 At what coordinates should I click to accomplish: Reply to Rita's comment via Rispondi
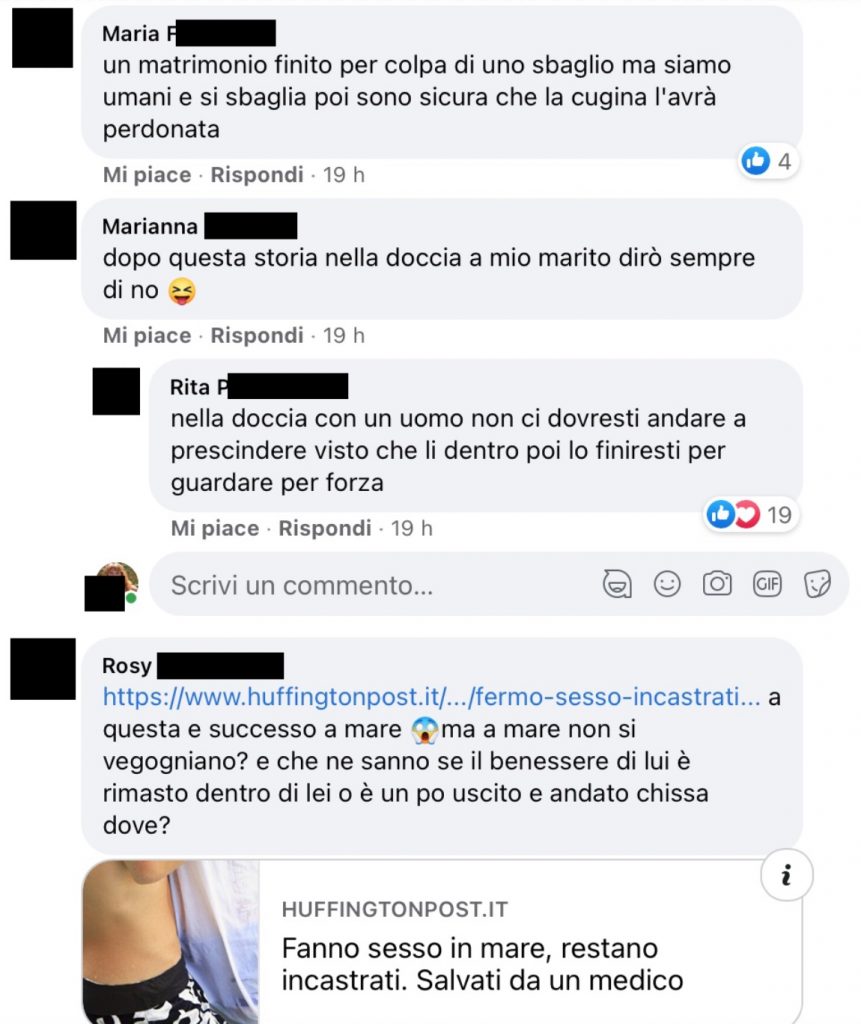(325, 528)
